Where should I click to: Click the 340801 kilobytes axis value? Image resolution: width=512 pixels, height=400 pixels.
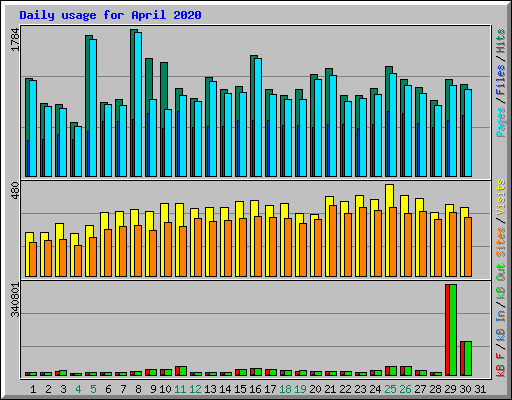pos(15,300)
